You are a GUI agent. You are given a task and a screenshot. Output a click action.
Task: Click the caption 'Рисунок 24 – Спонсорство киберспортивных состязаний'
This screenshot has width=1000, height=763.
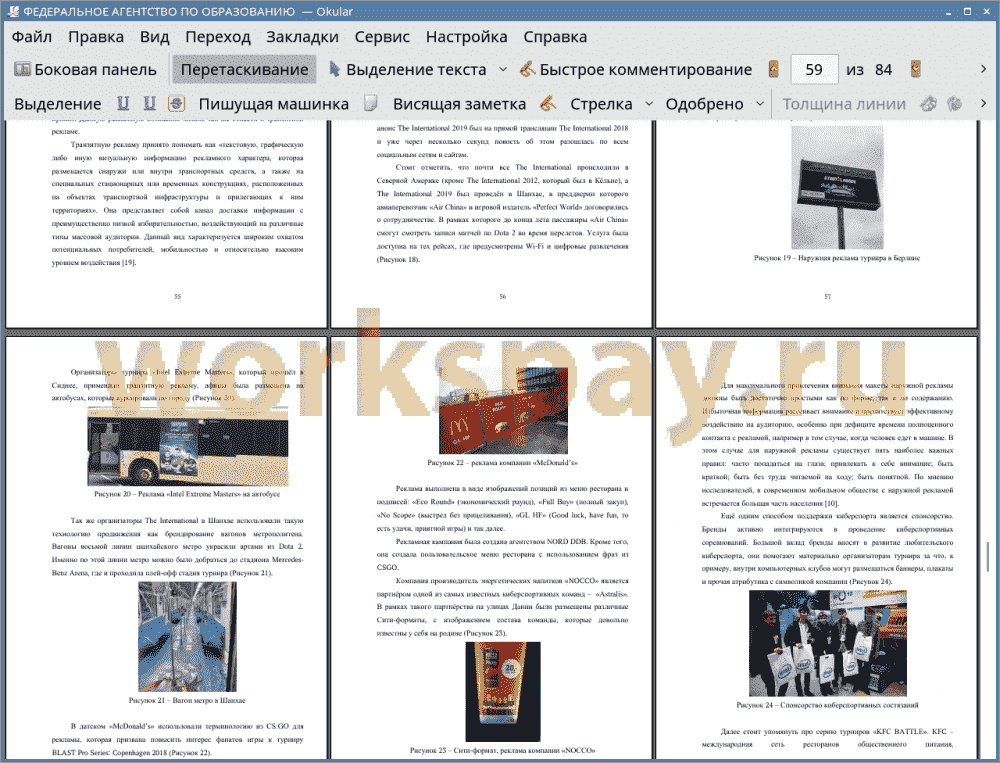click(x=827, y=705)
